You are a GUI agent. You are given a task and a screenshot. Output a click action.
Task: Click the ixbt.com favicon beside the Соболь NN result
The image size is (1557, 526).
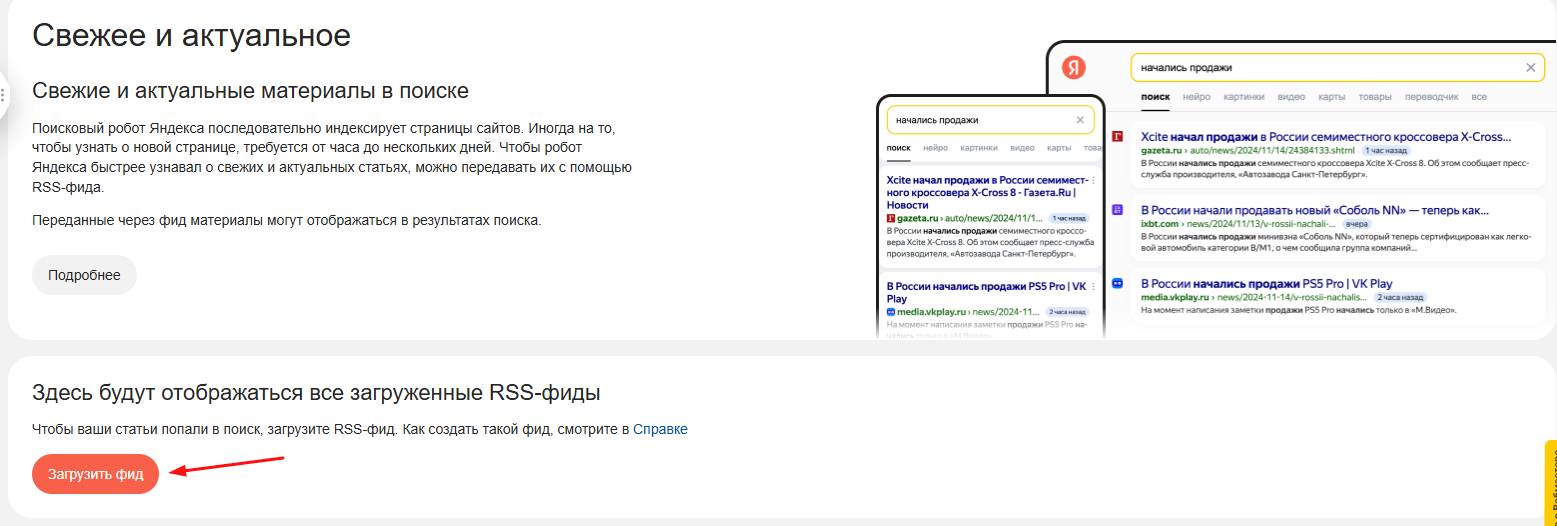[x=1118, y=211]
